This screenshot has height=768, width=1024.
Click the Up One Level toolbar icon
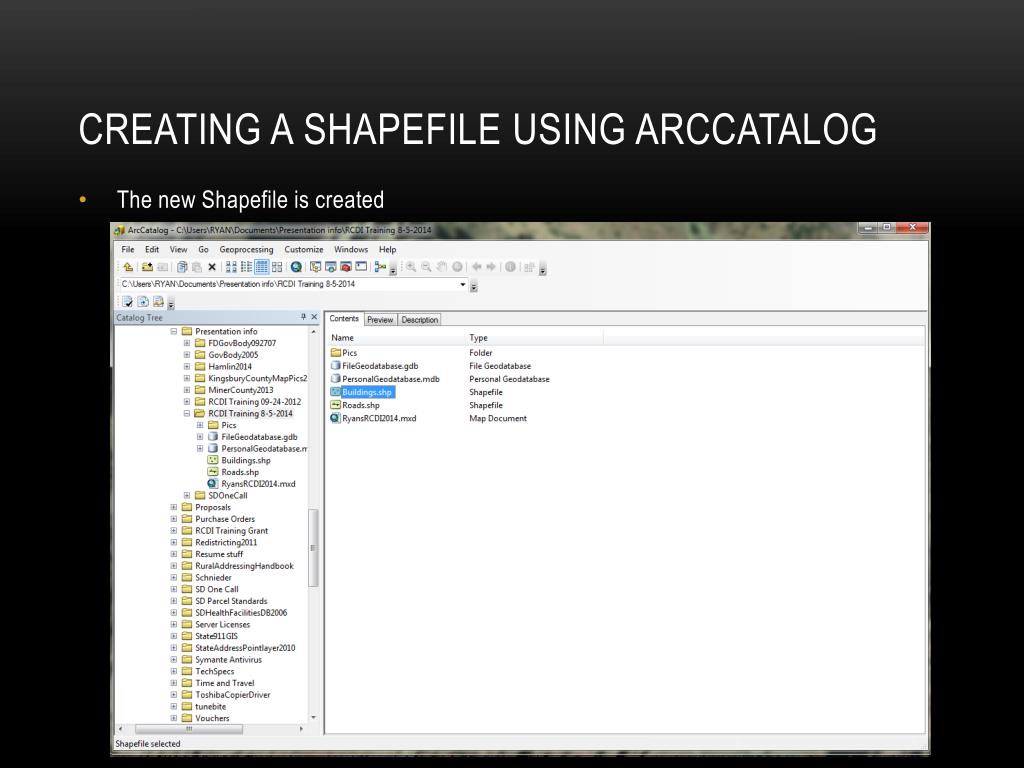point(128,266)
